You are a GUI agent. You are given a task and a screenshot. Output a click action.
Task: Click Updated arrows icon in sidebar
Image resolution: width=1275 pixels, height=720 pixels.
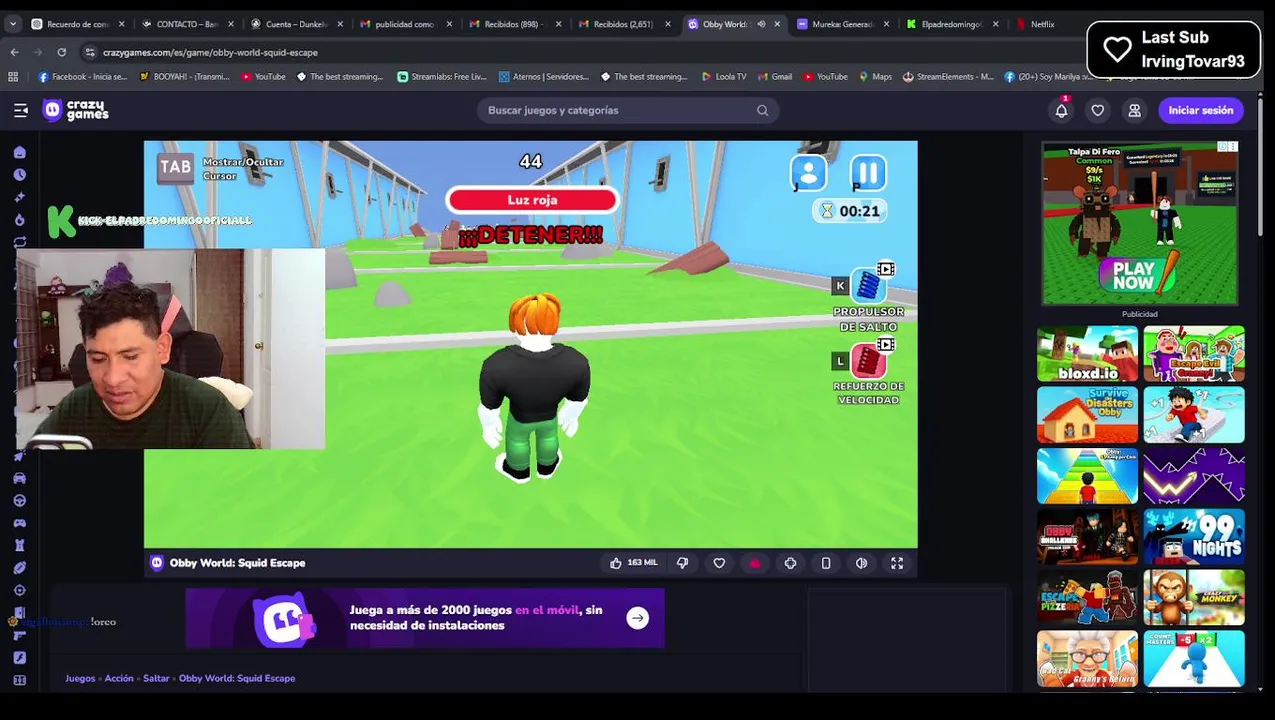coord(19,242)
